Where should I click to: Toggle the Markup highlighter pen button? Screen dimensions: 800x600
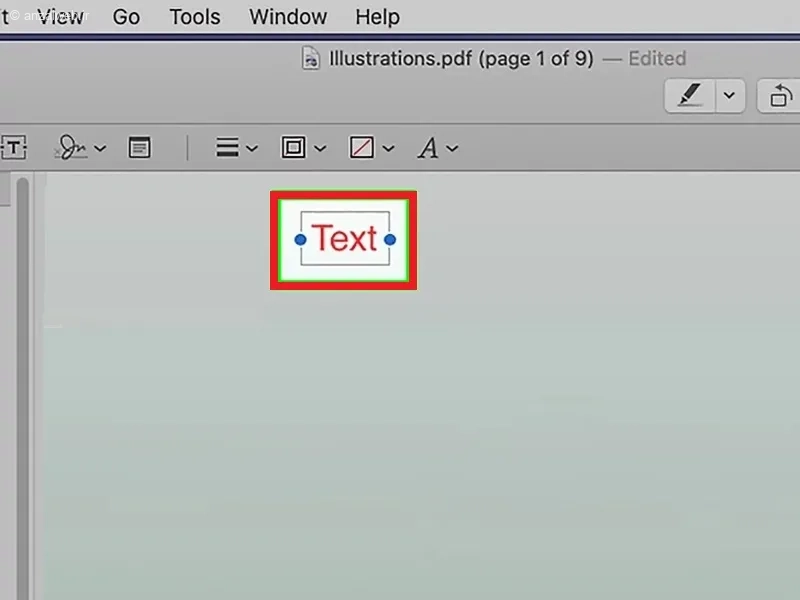tap(690, 95)
